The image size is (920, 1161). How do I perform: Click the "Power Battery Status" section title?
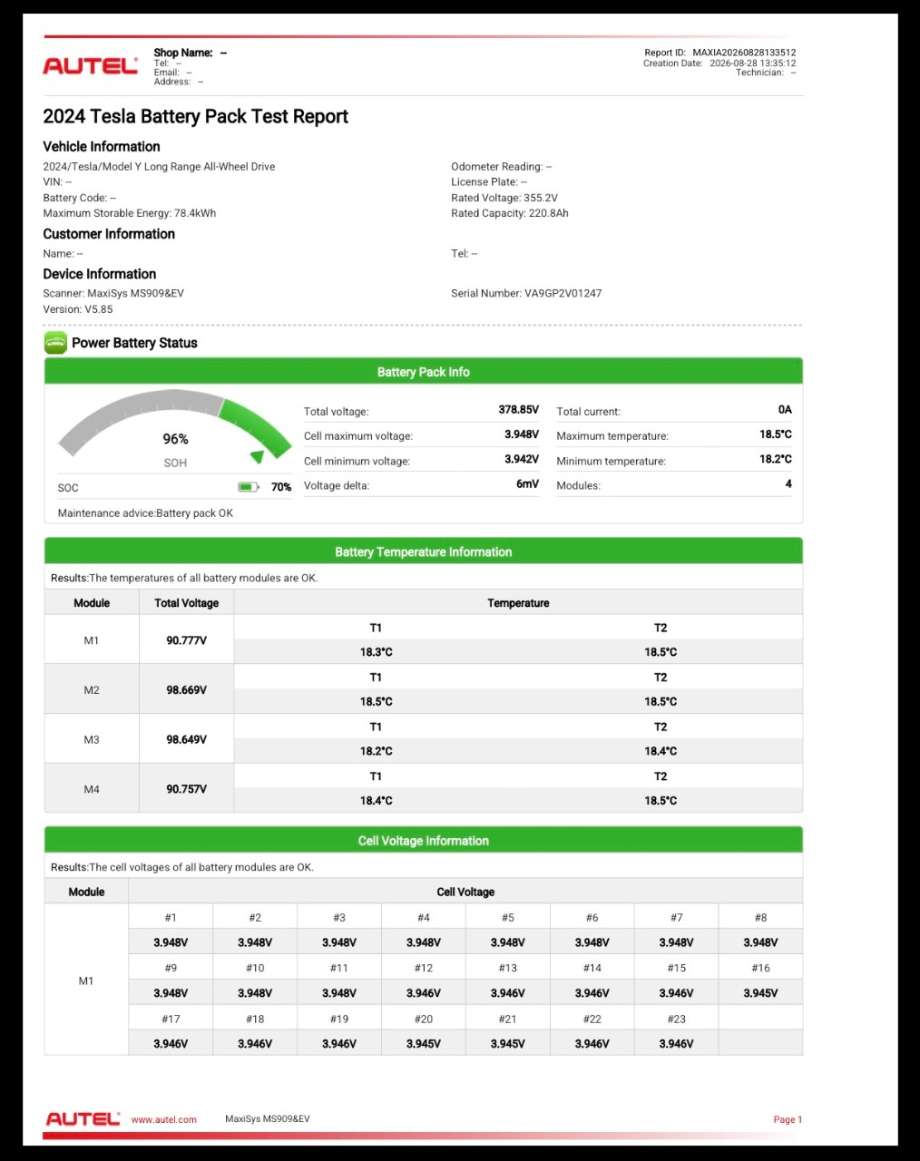(134, 343)
